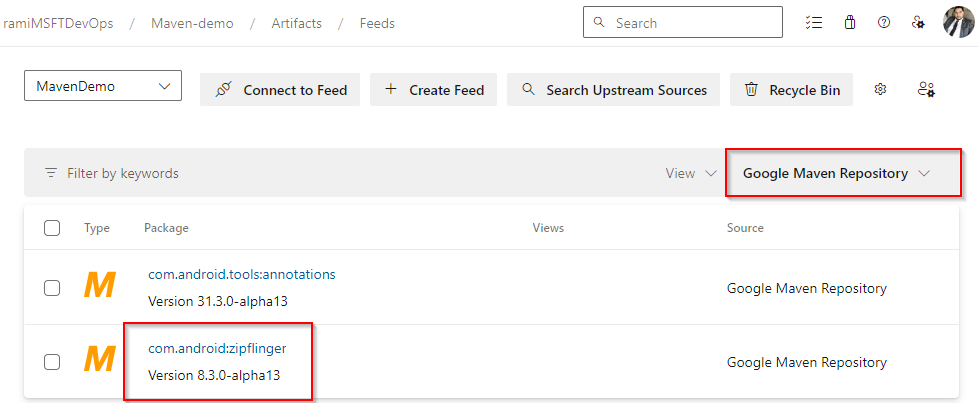Click Google Maven Repository source in zipflinger row
The width and height of the screenshot is (978, 403).
pyautogui.click(x=806, y=362)
